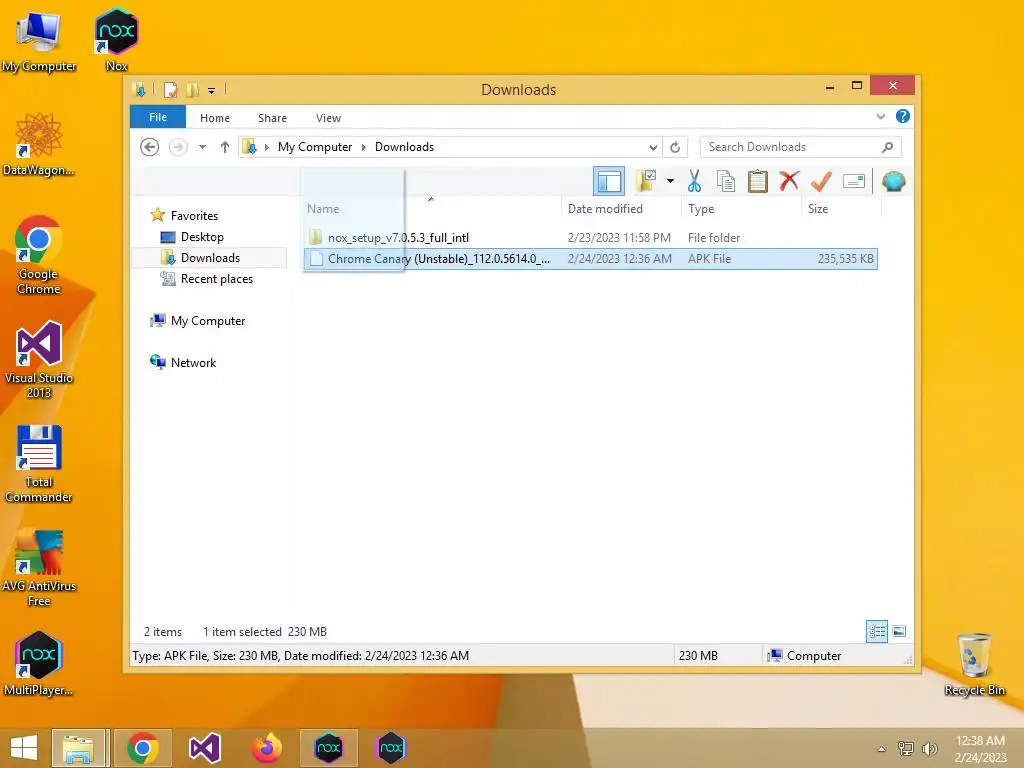Click the blue Help question mark icon
This screenshot has height=768, width=1024.
(903, 116)
